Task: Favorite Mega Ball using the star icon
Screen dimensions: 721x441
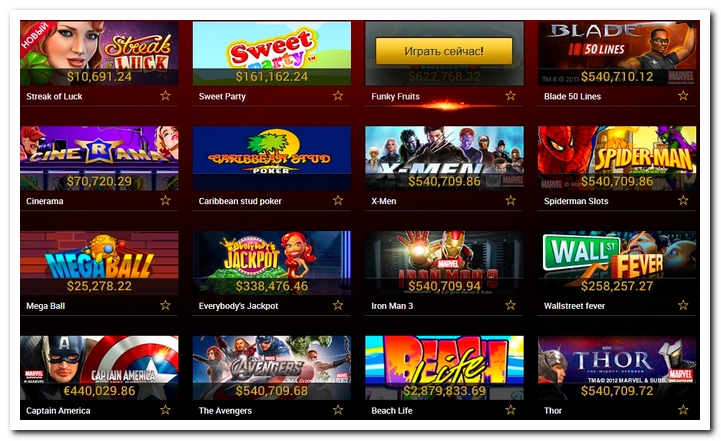Action: [x=165, y=305]
